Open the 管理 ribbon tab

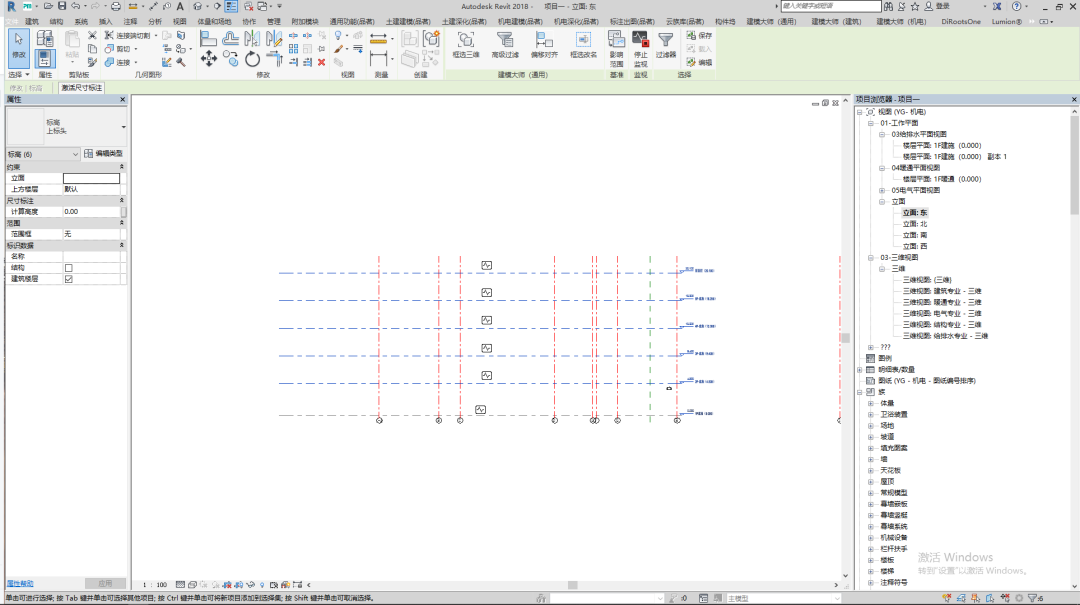click(x=273, y=21)
